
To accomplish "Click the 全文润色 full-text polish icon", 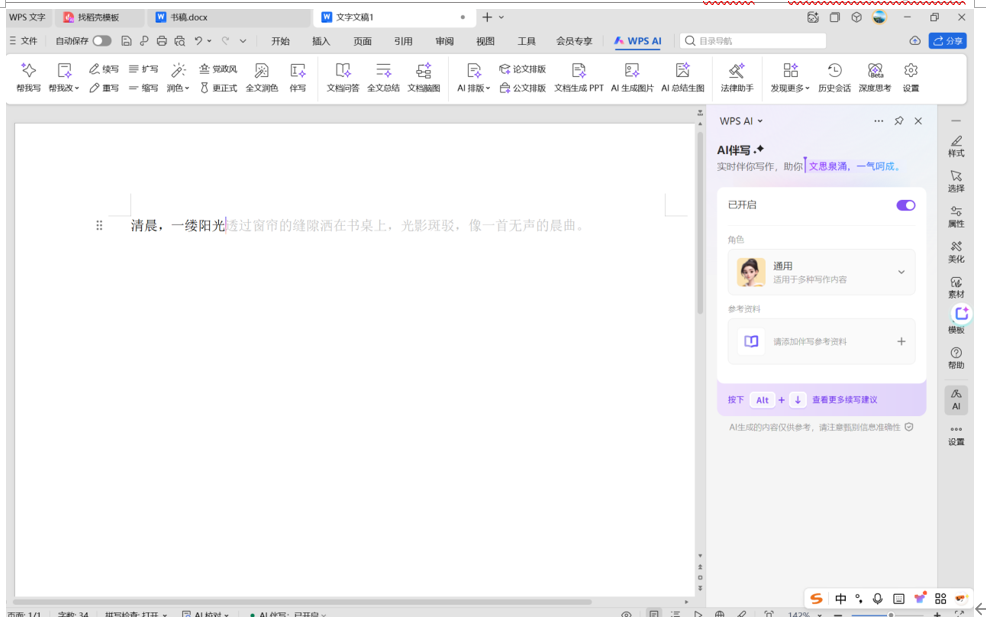I will click(262, 77).
